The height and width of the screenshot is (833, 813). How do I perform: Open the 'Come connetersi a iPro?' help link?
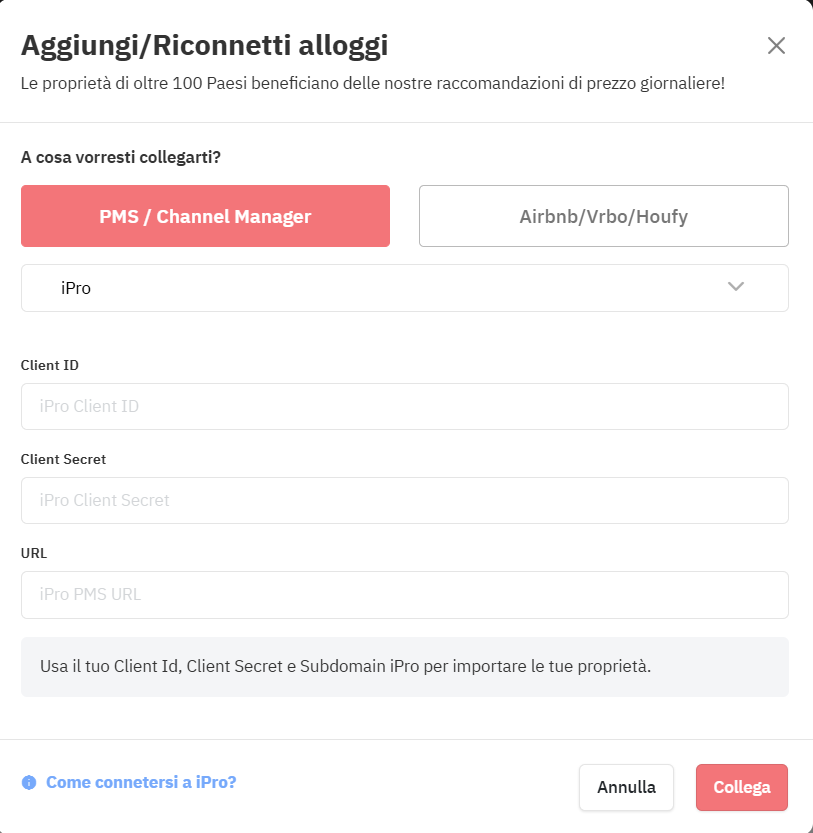pos(141,783)
